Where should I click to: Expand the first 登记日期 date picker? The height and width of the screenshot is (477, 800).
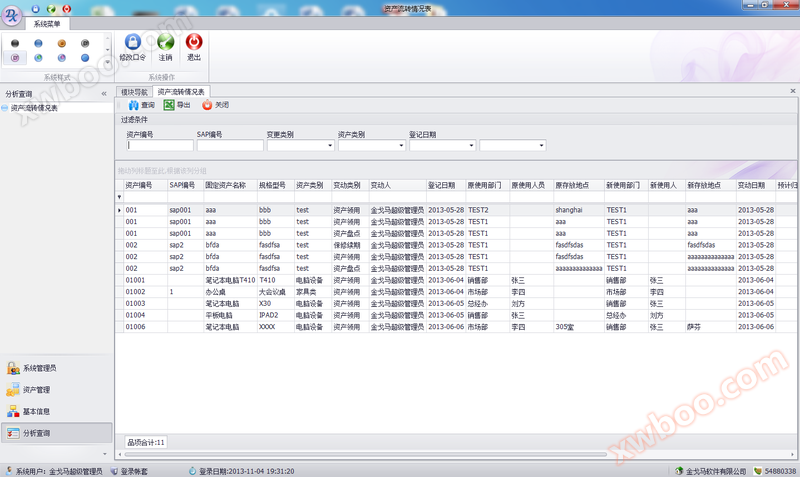(x=470, y=145)
